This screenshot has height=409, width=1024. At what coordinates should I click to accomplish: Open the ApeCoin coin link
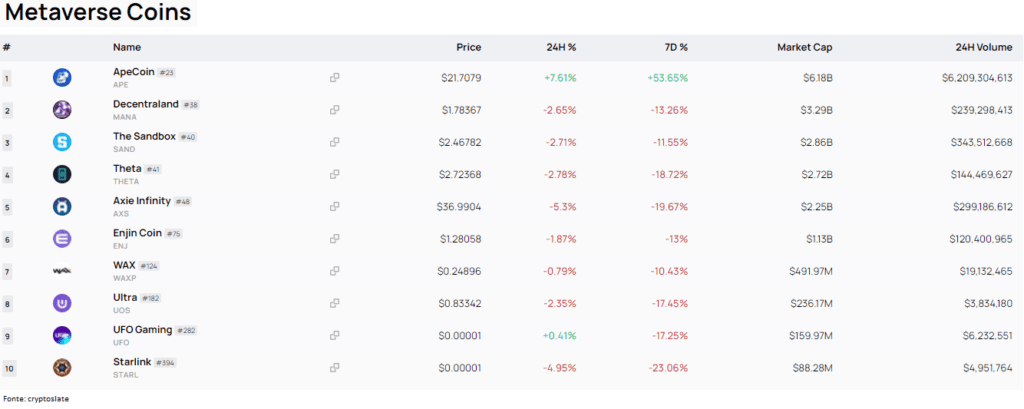coord(133,72)
